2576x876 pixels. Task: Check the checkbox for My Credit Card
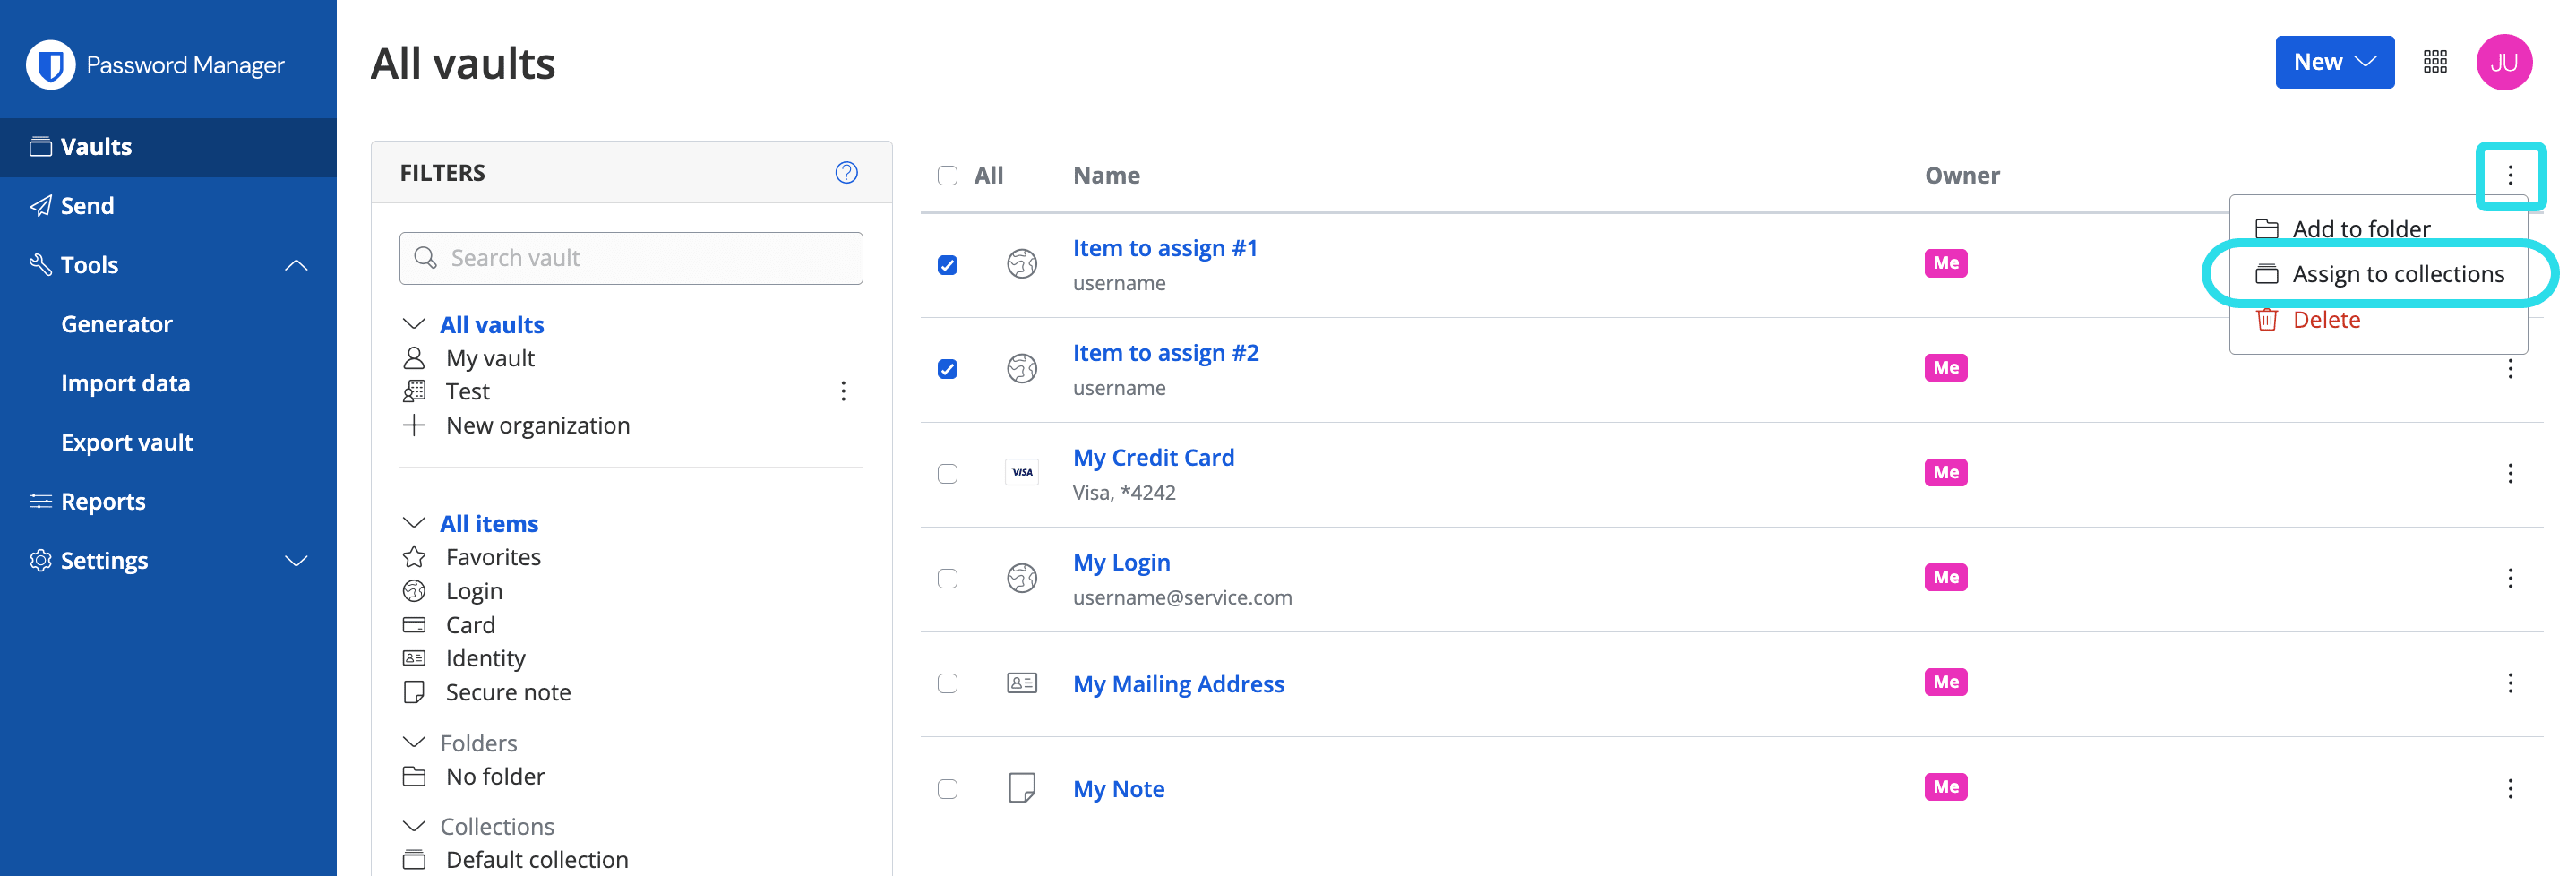[x=947, y=473]
